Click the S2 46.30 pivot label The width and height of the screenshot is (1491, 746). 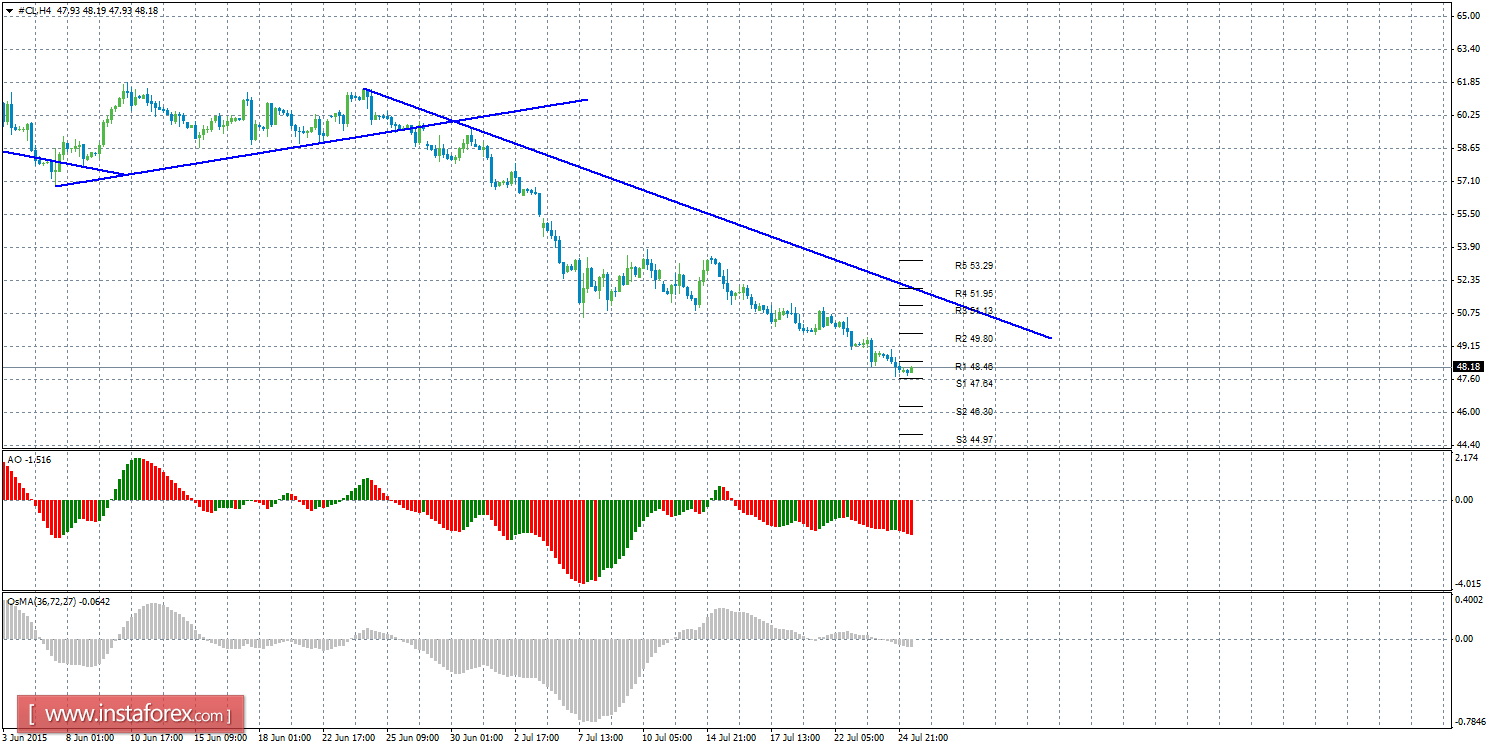974,412
